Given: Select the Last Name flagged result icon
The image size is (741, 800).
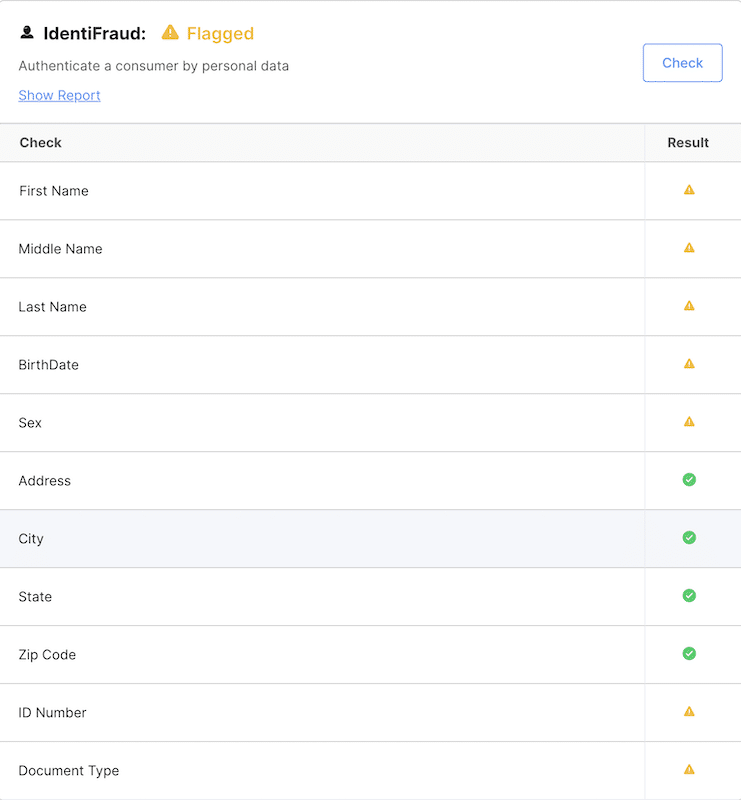Looking at the screenshot, I should (x=689, y=306).
